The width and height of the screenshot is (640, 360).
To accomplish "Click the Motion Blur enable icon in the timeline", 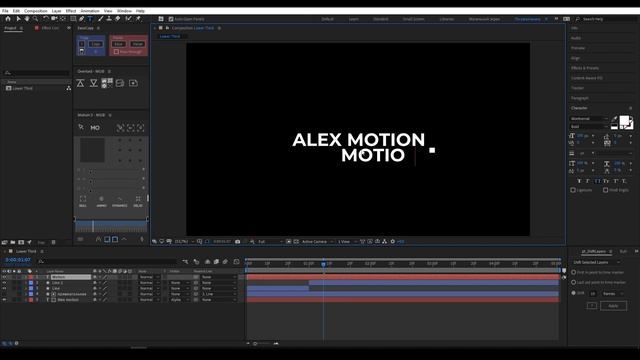I will tap(225, 262).
